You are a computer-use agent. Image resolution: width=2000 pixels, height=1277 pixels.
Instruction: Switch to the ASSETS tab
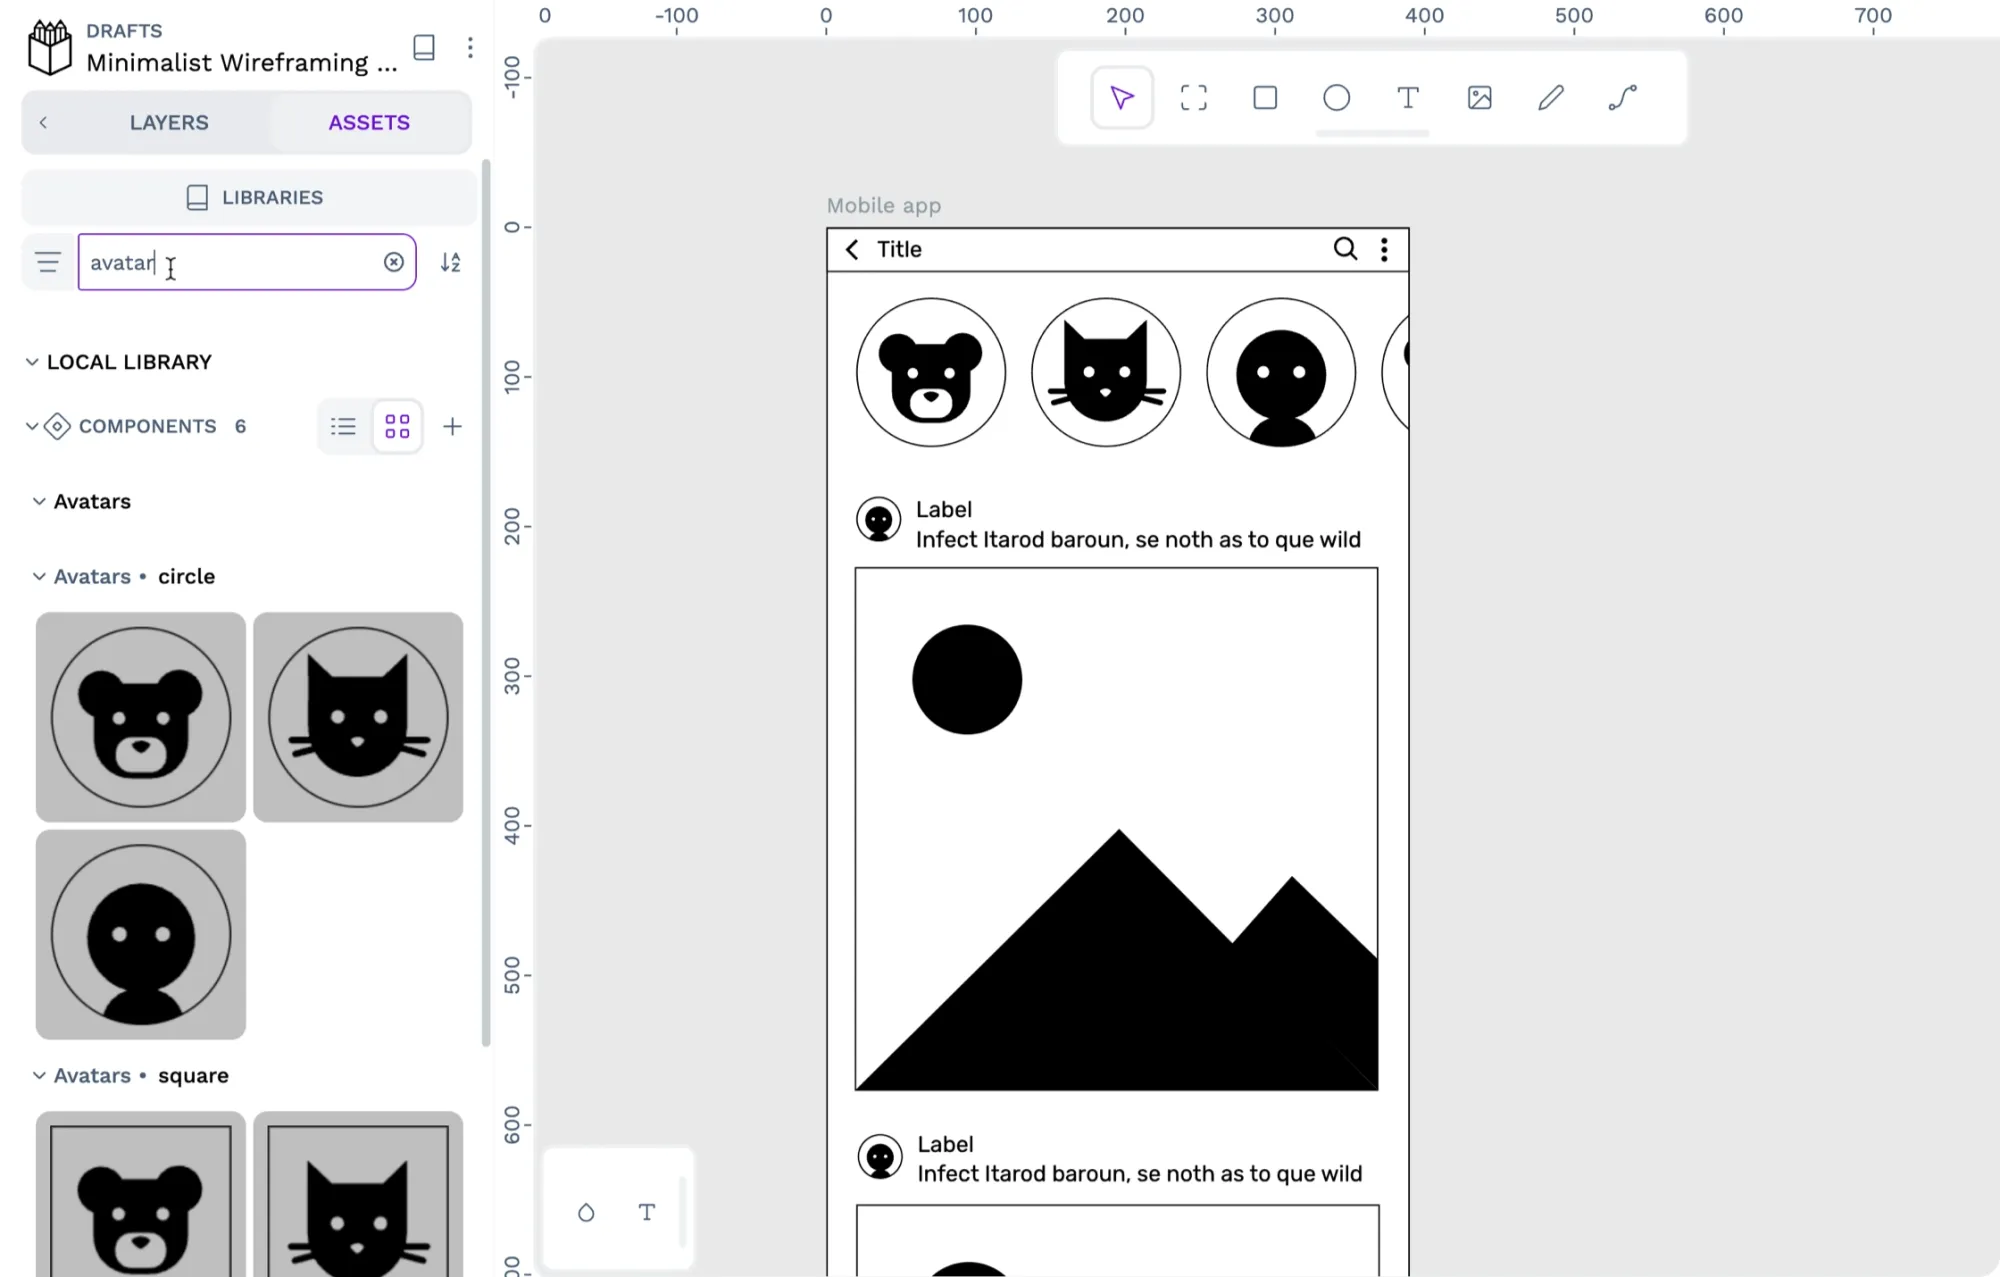tap(367, 122)
